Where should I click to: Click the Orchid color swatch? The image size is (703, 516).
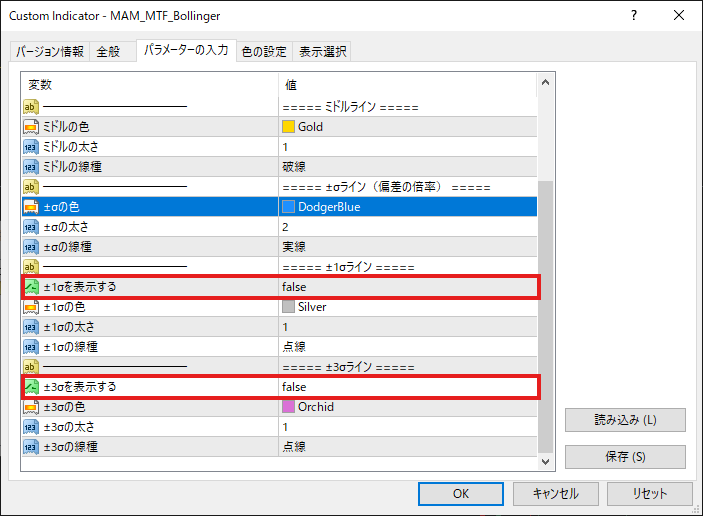pos(288,407)
